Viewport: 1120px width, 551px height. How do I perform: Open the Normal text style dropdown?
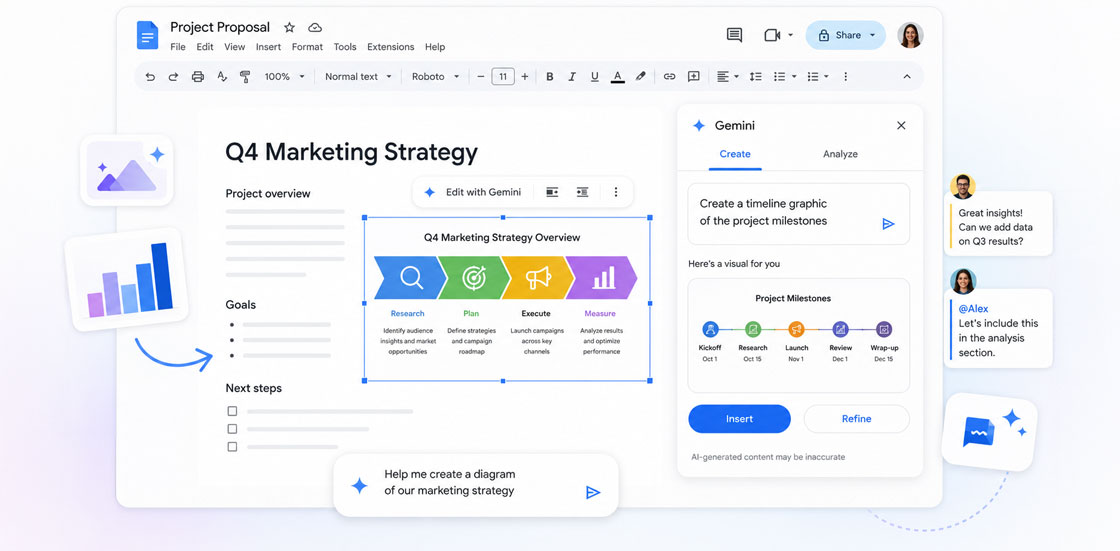coord(358,76)
